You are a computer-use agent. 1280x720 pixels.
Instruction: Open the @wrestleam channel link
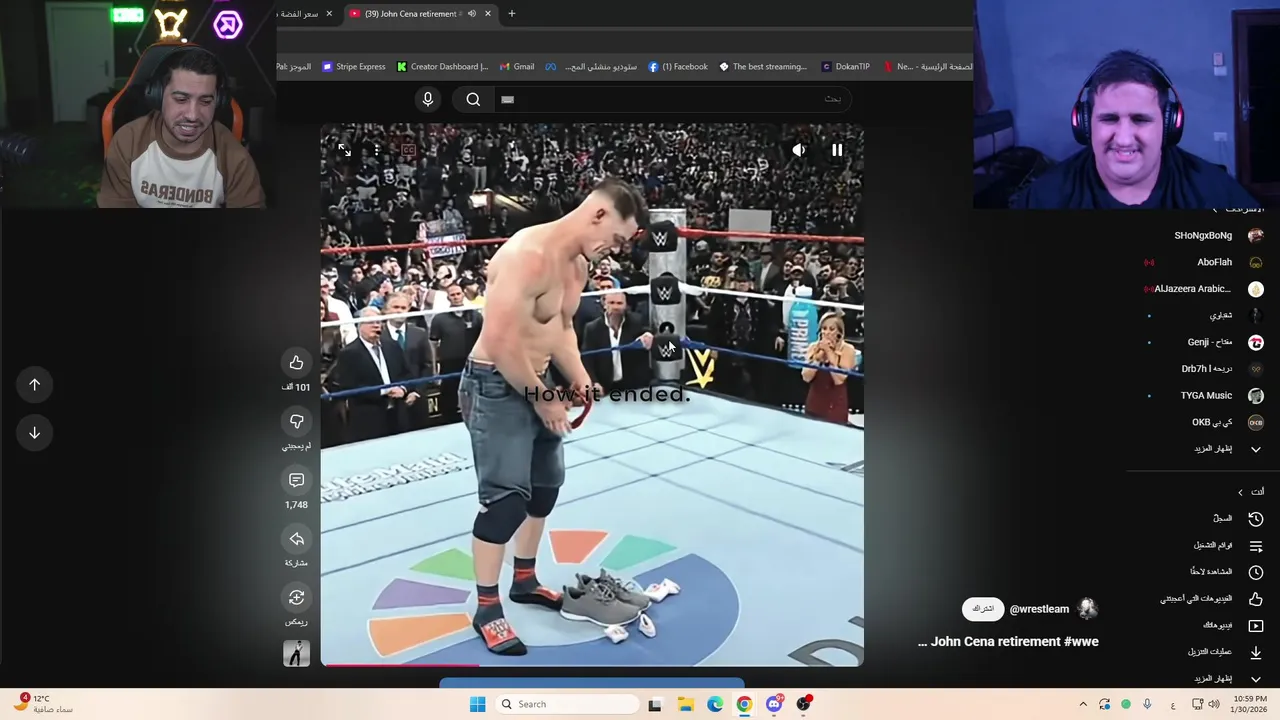[x=1039, y=609]
